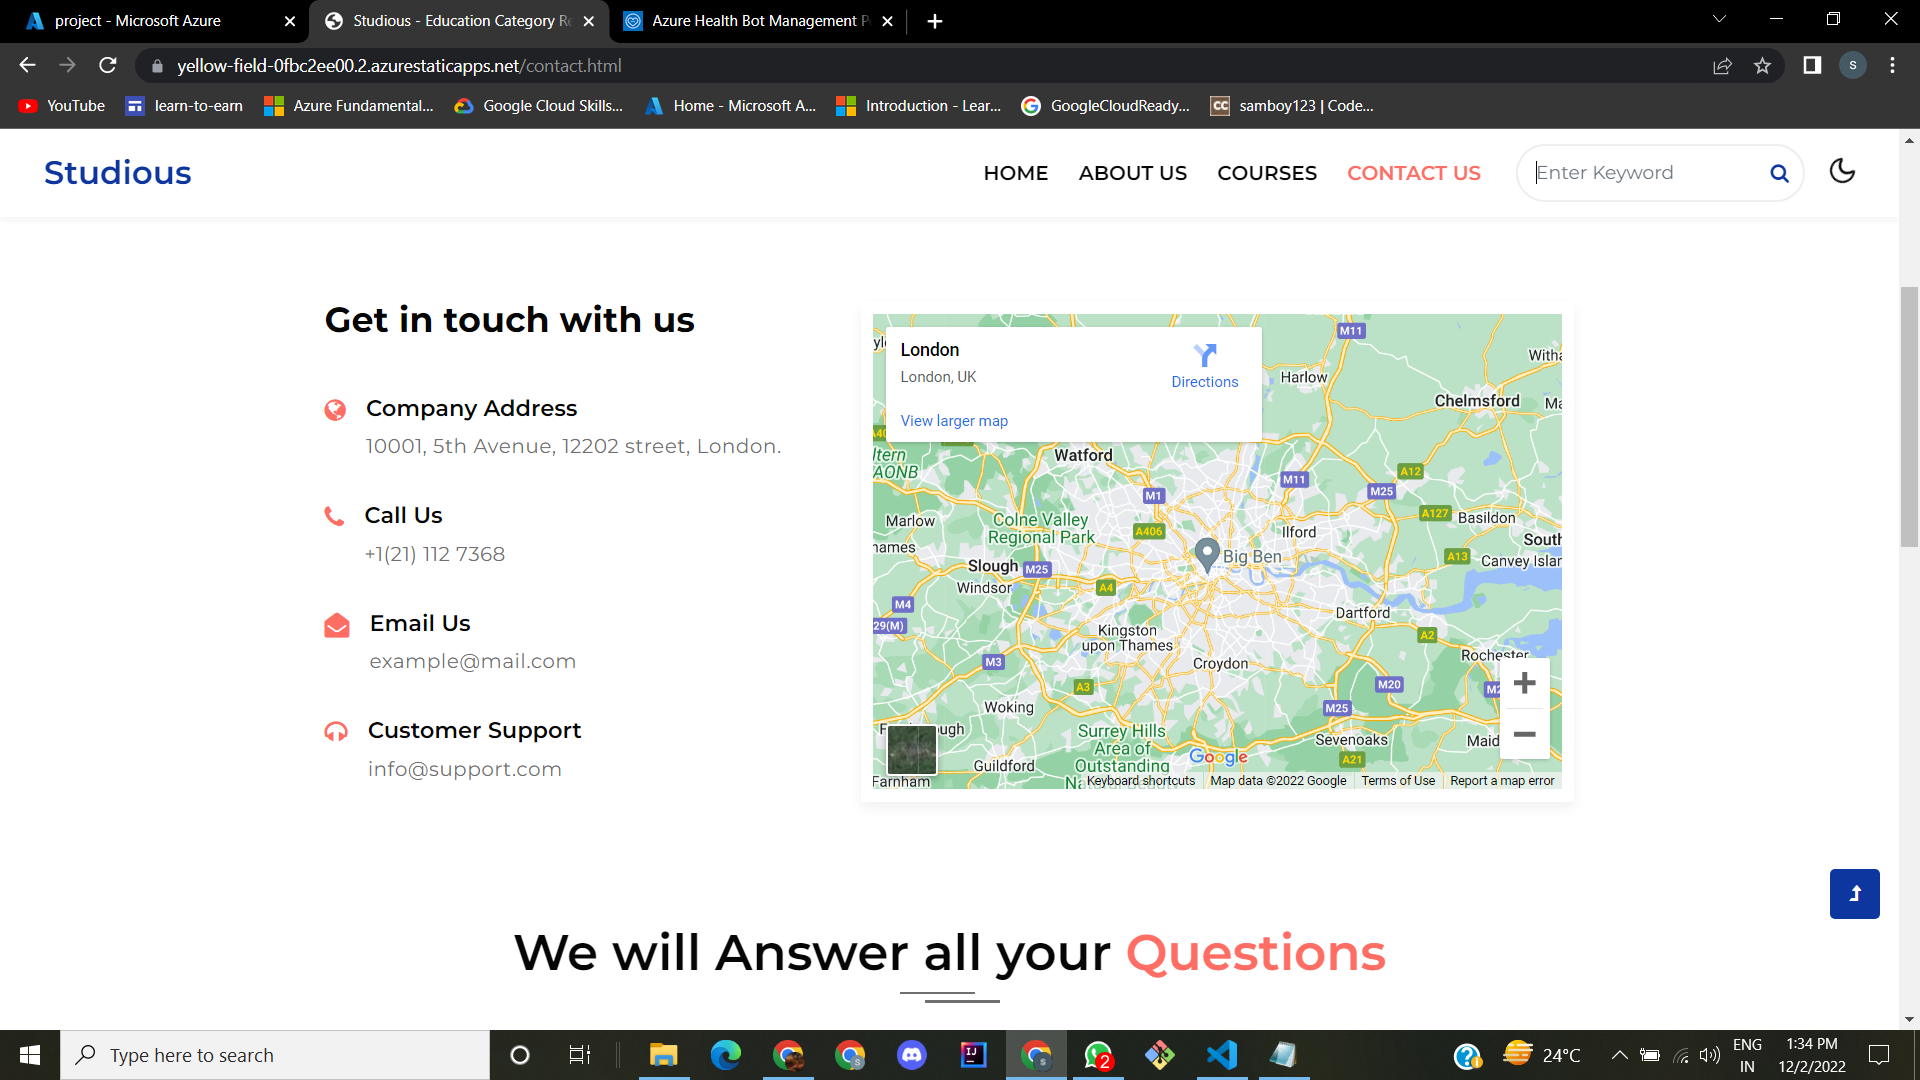The height and width of the screenshot is (1080, 1920).
Task: Click the ENG language indicator in the taskbar
Action: click(1747, 1054)
